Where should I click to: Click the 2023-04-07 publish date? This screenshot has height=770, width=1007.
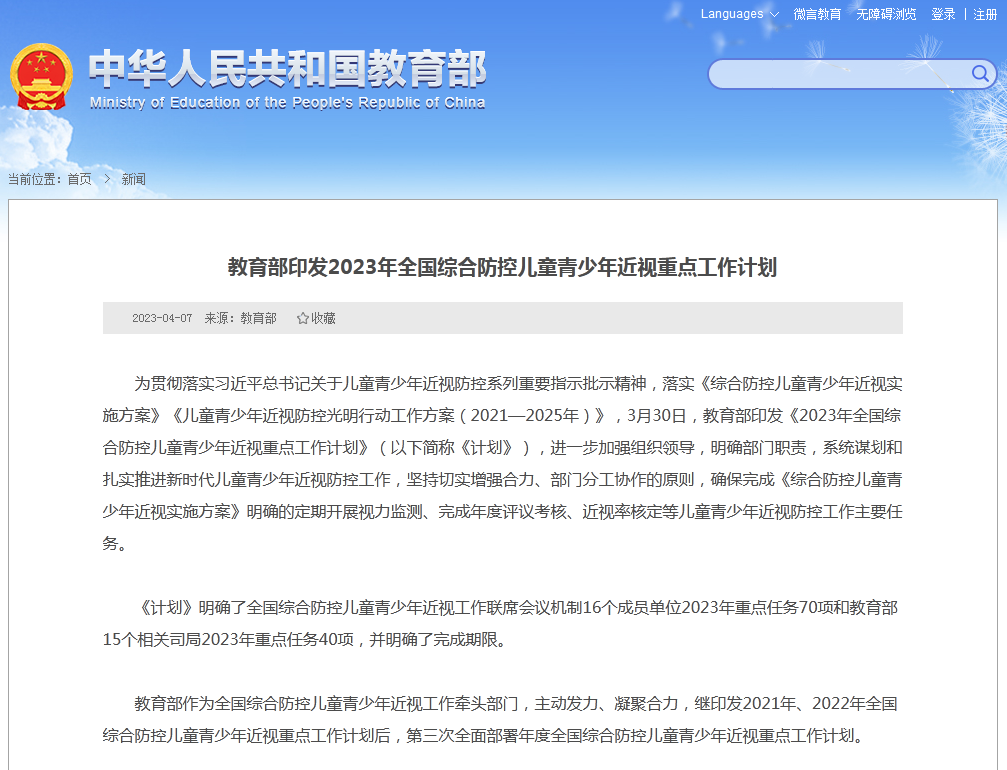(x=162, y=318)
